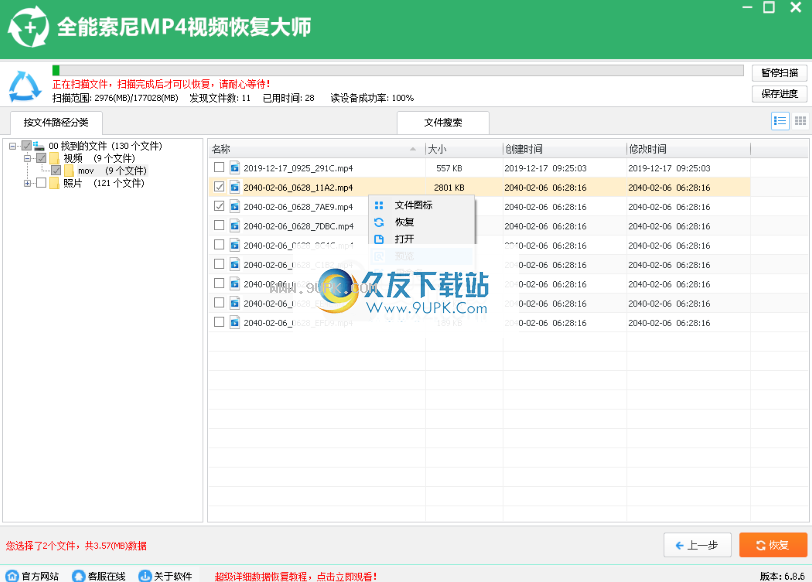Click file icon of 2040-02-06_0628_11A2.mp4

point(235,187)
